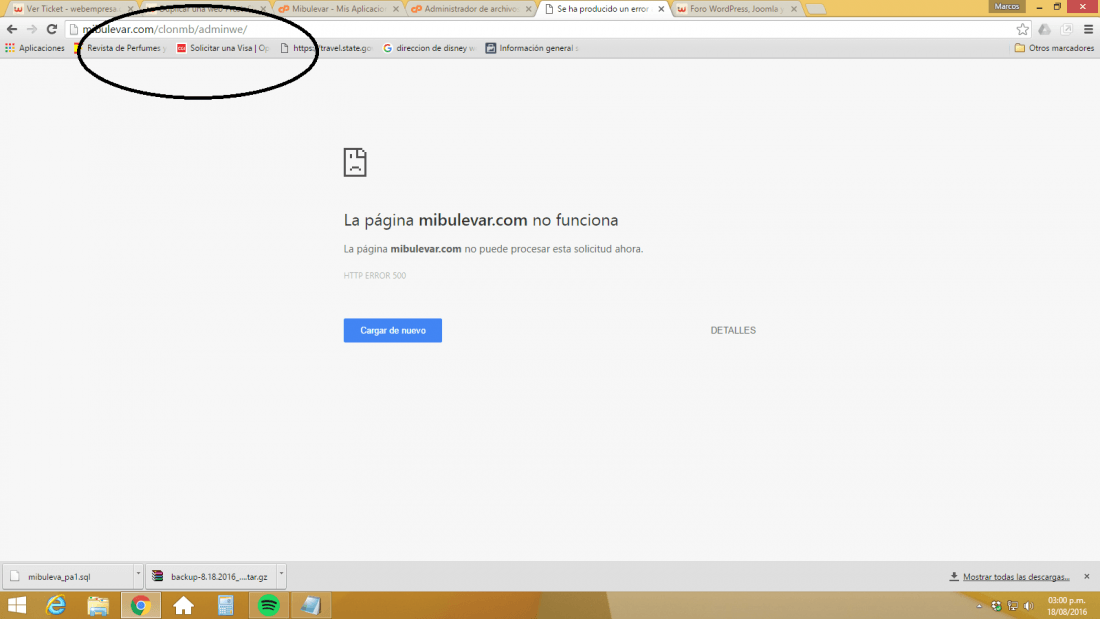
Task: Close the Foro WordPress tab
Action: (x=794, y=9)
